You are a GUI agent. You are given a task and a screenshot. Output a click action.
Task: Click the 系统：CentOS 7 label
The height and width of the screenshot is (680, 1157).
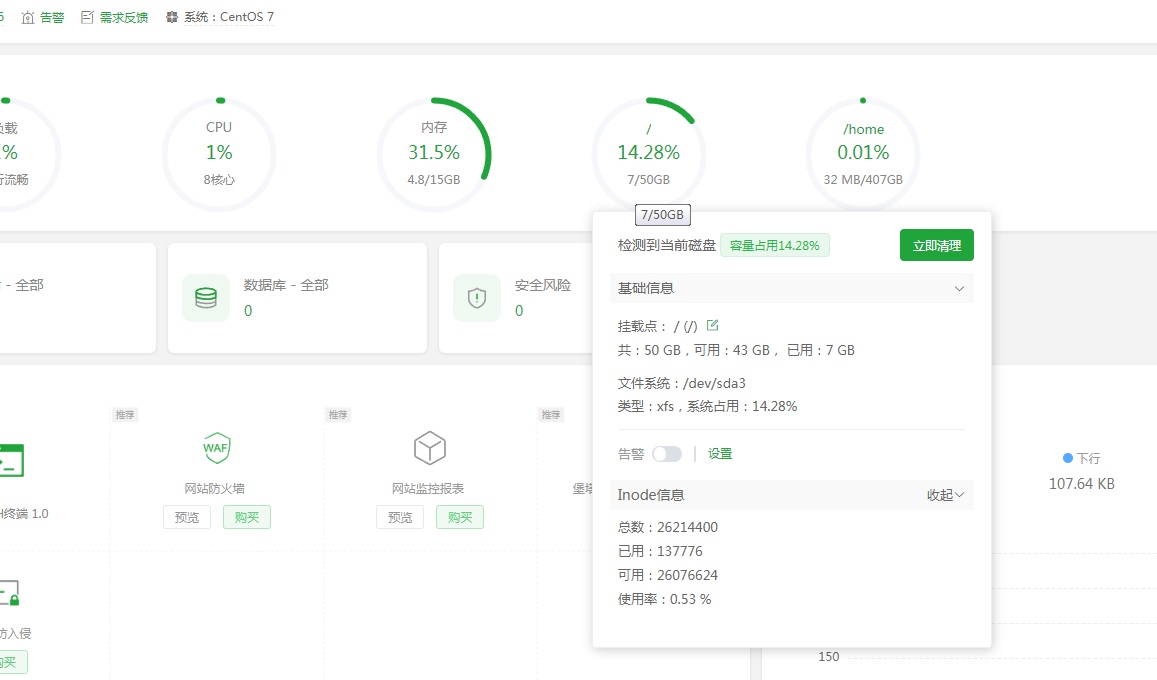(229, 17)
